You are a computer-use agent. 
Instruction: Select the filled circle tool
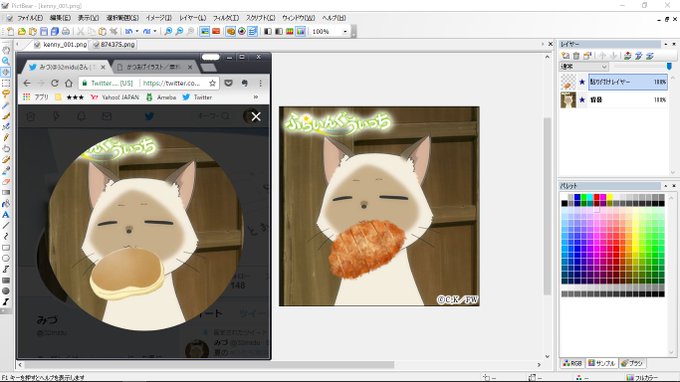pos(6,291)
